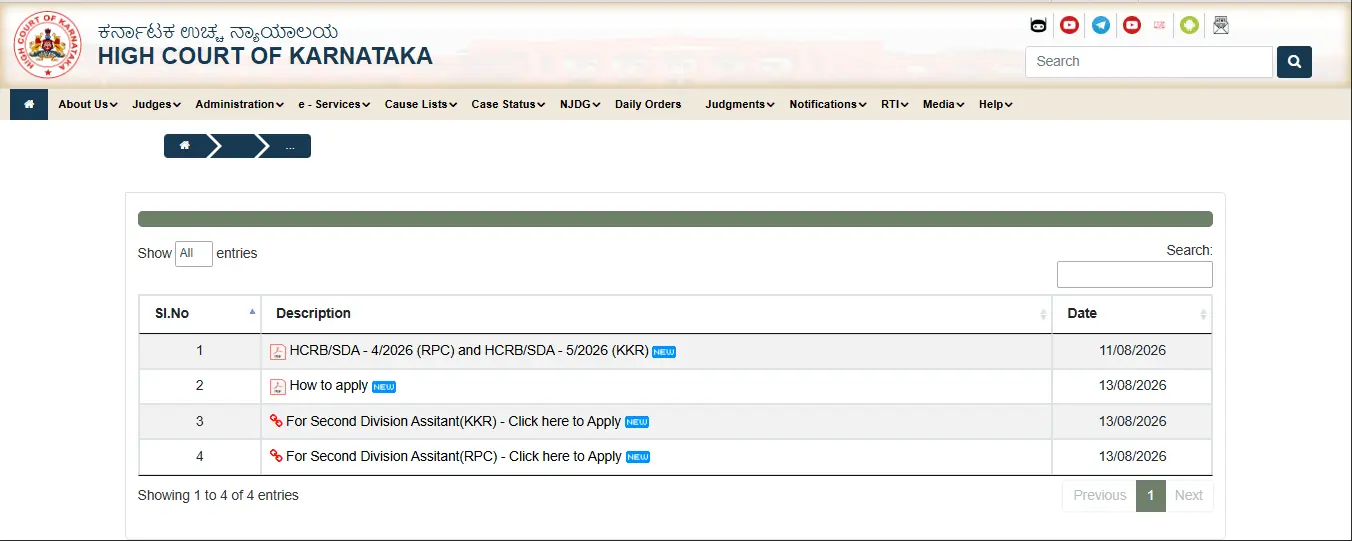Click the Next pagination button

pyautogui.click(x=1189, y=496)
